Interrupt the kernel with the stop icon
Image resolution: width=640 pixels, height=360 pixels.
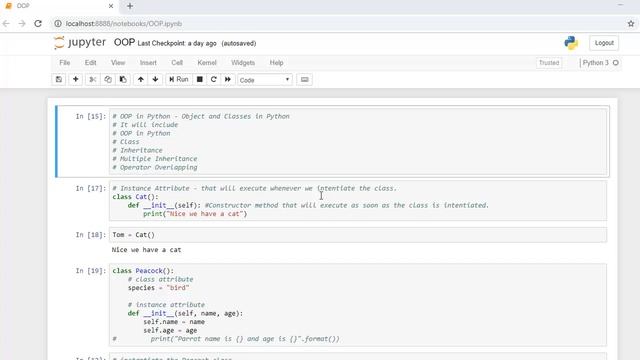(x=200, y=80)
